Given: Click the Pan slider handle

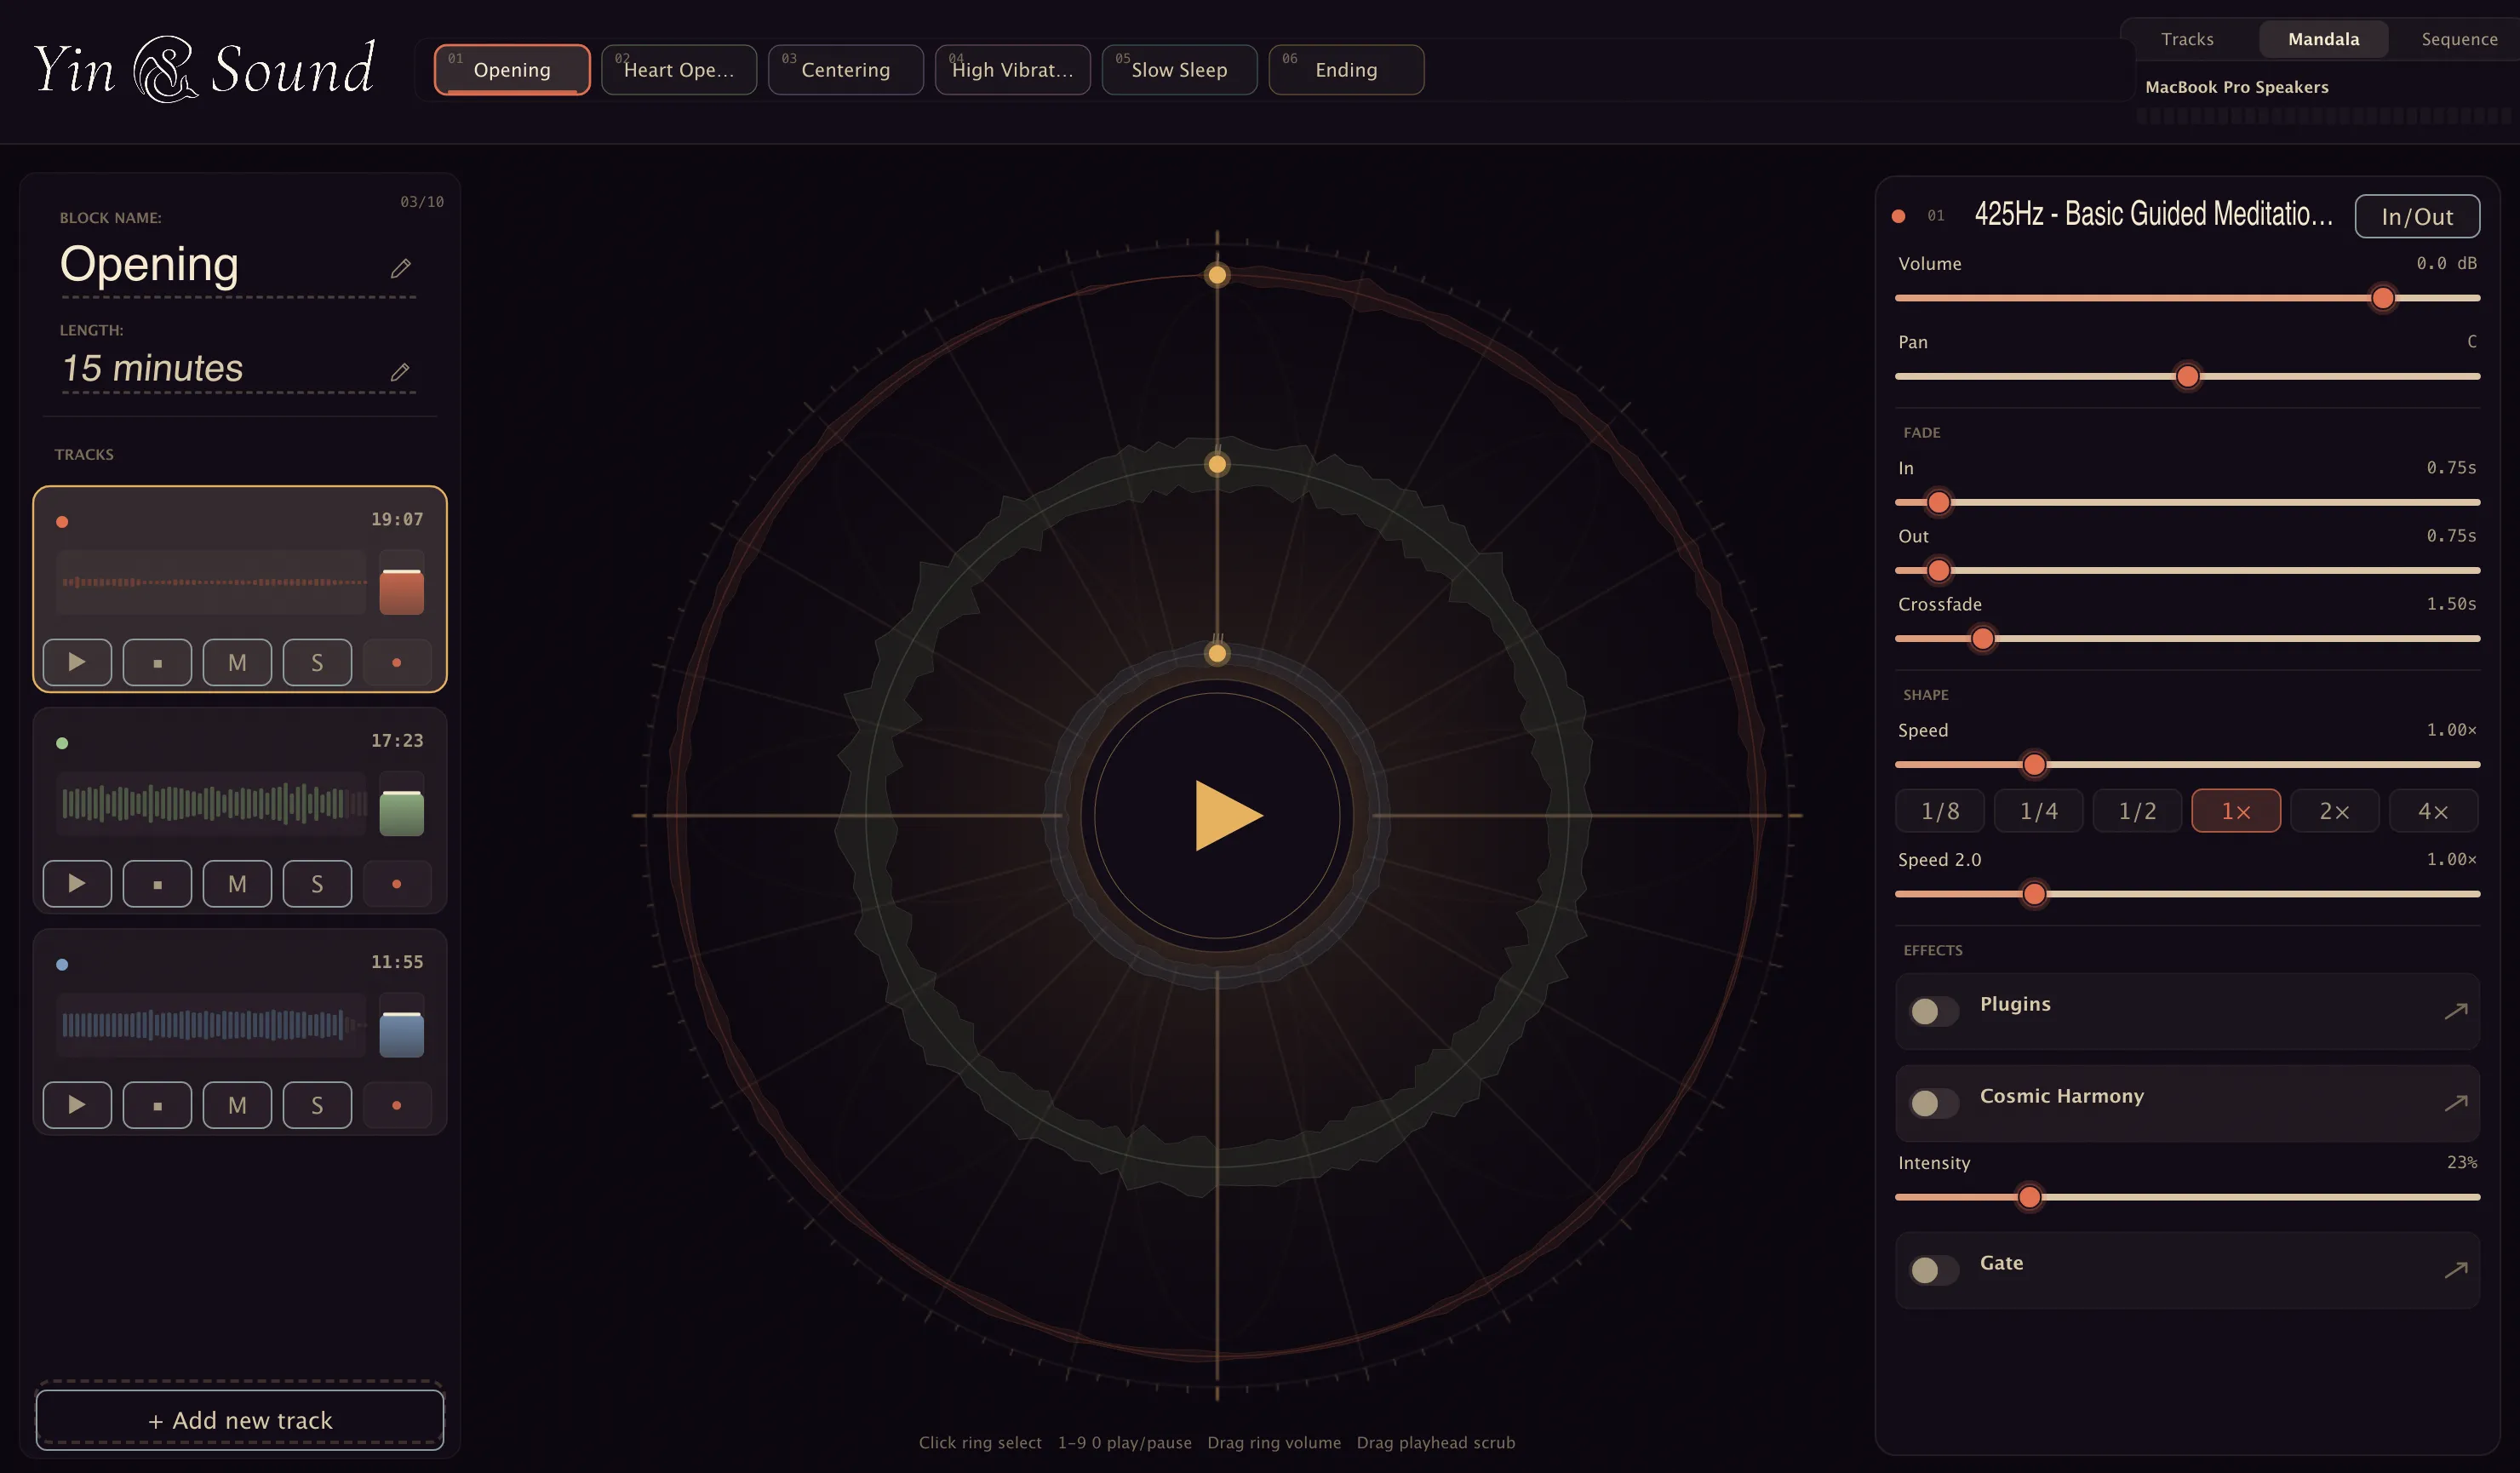Looking at the screenshot, I should (x=2188, y=377).
